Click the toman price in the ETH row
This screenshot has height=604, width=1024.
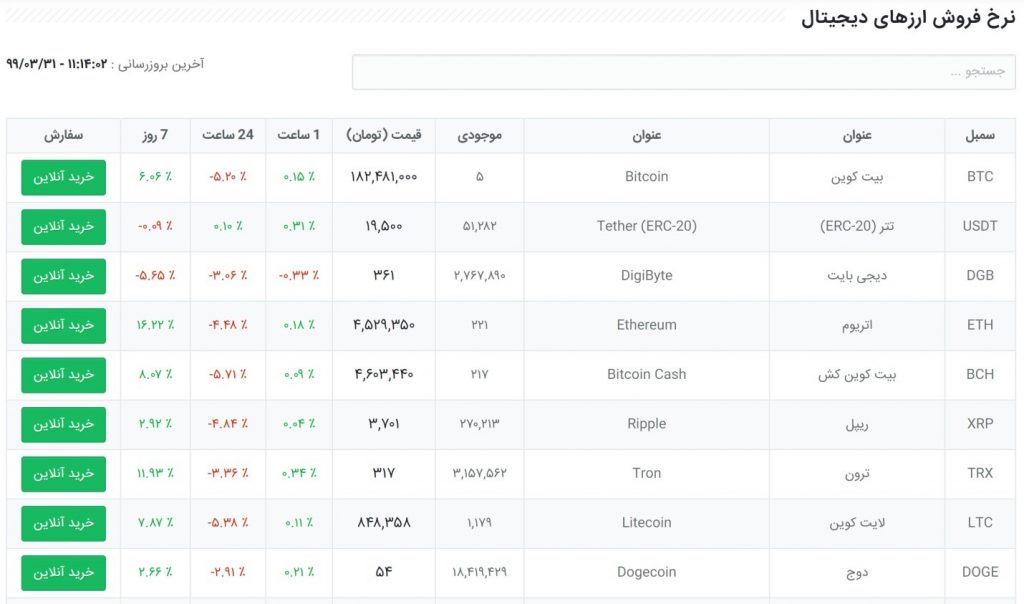point(384,325)
